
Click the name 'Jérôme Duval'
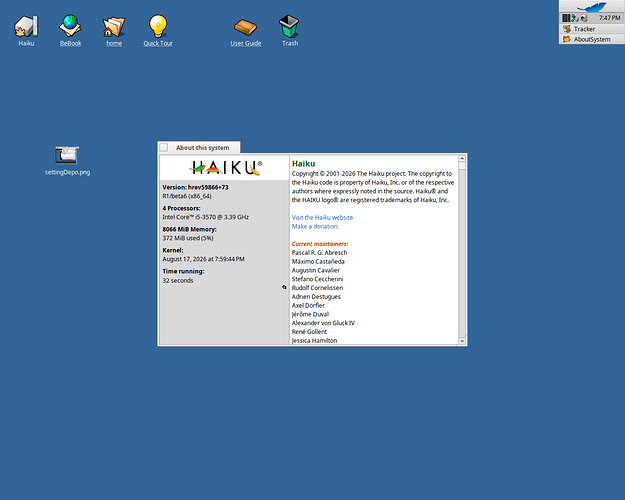point(310,314)
